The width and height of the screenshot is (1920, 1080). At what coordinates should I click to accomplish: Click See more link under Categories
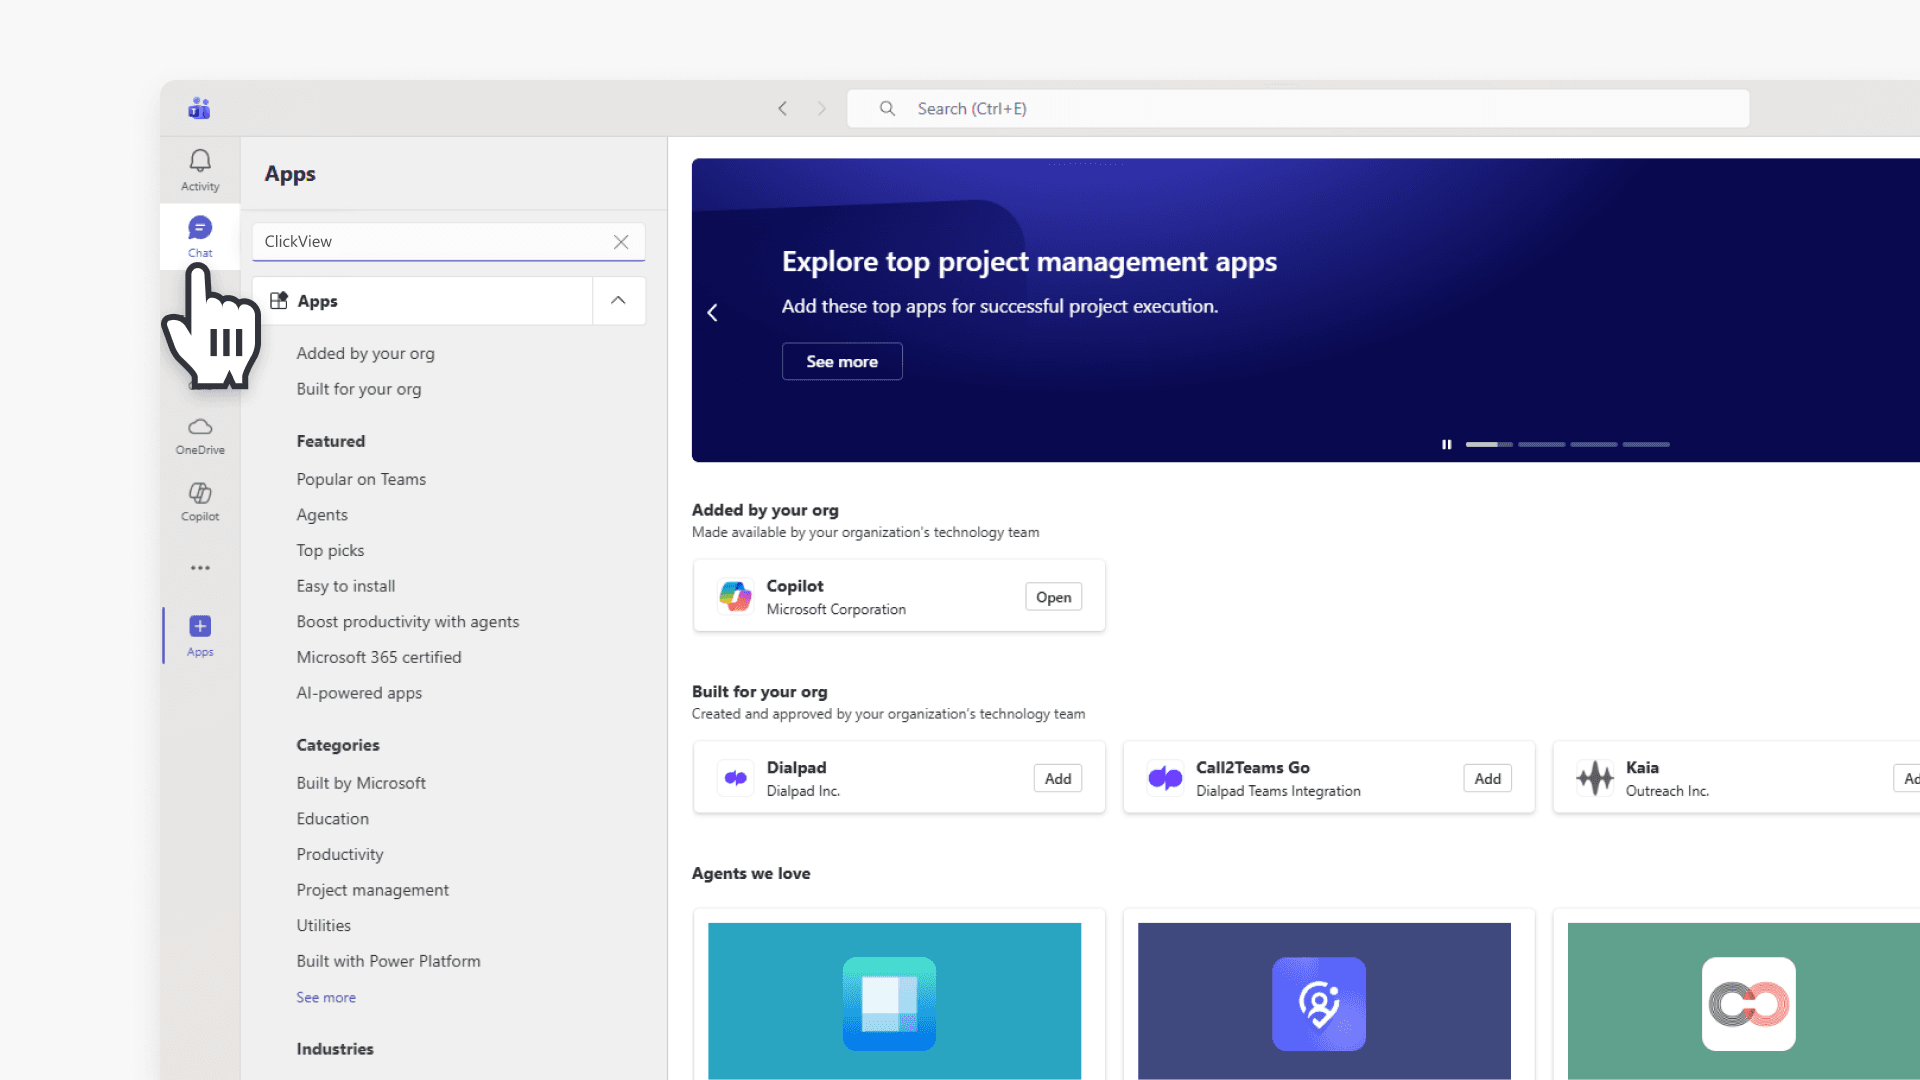click(x=326, y=997)
